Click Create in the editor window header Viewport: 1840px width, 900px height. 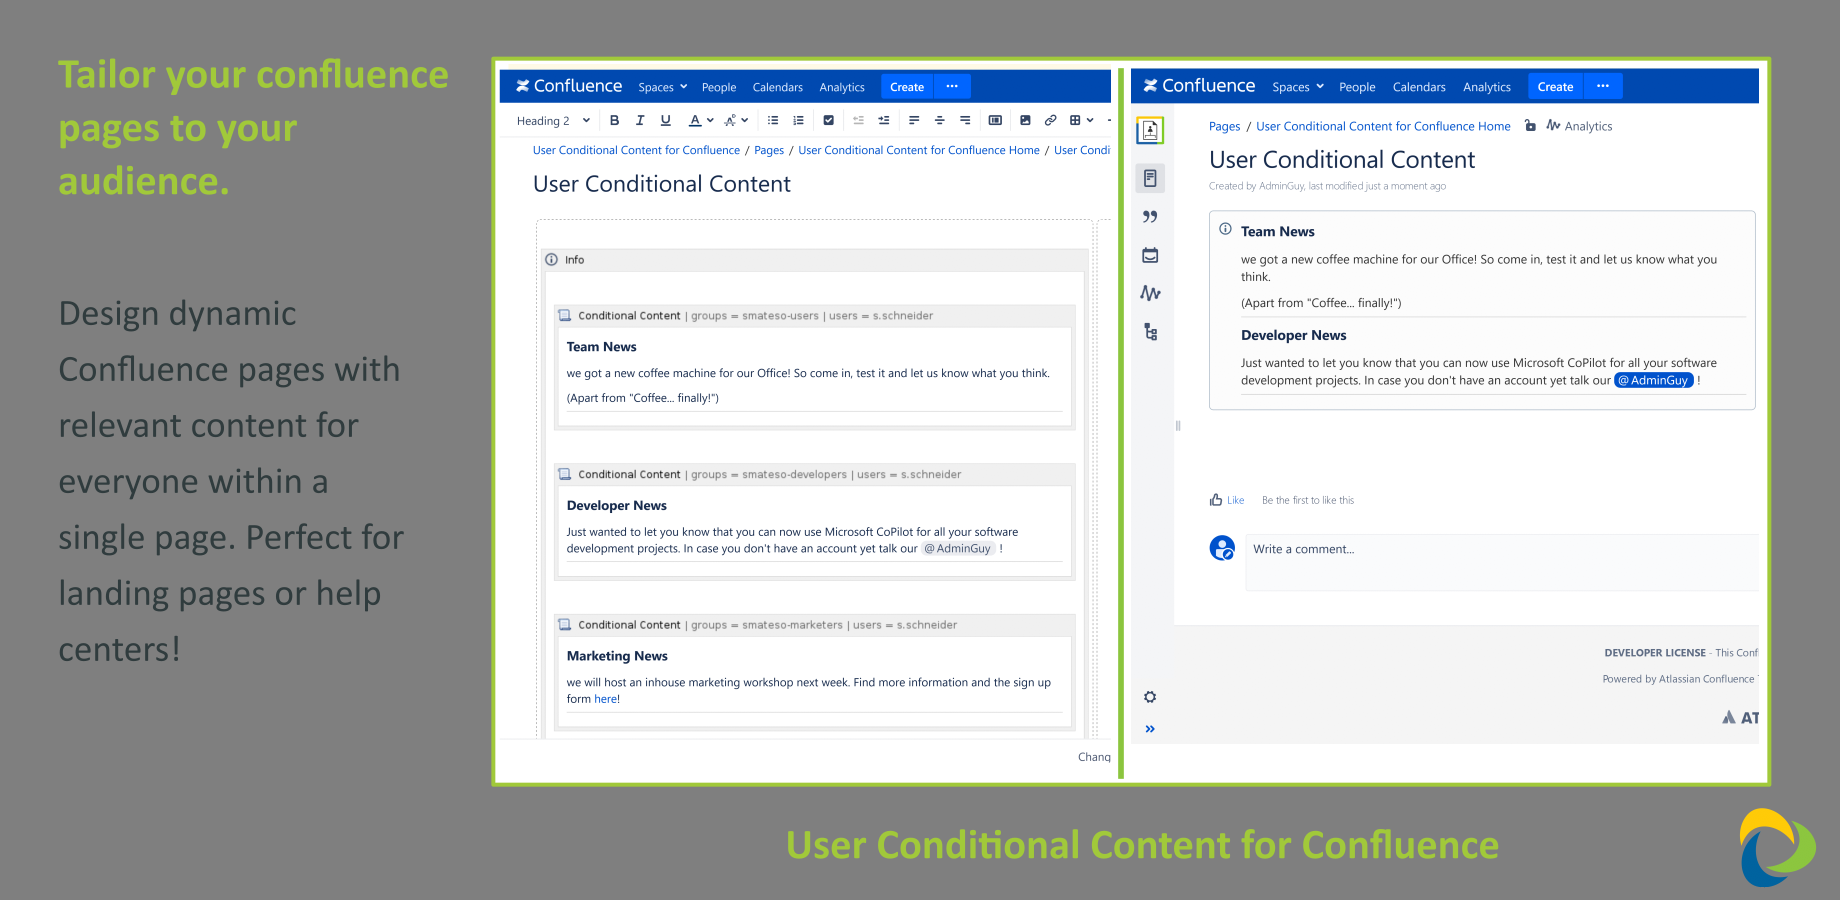[x=907, y=87]
